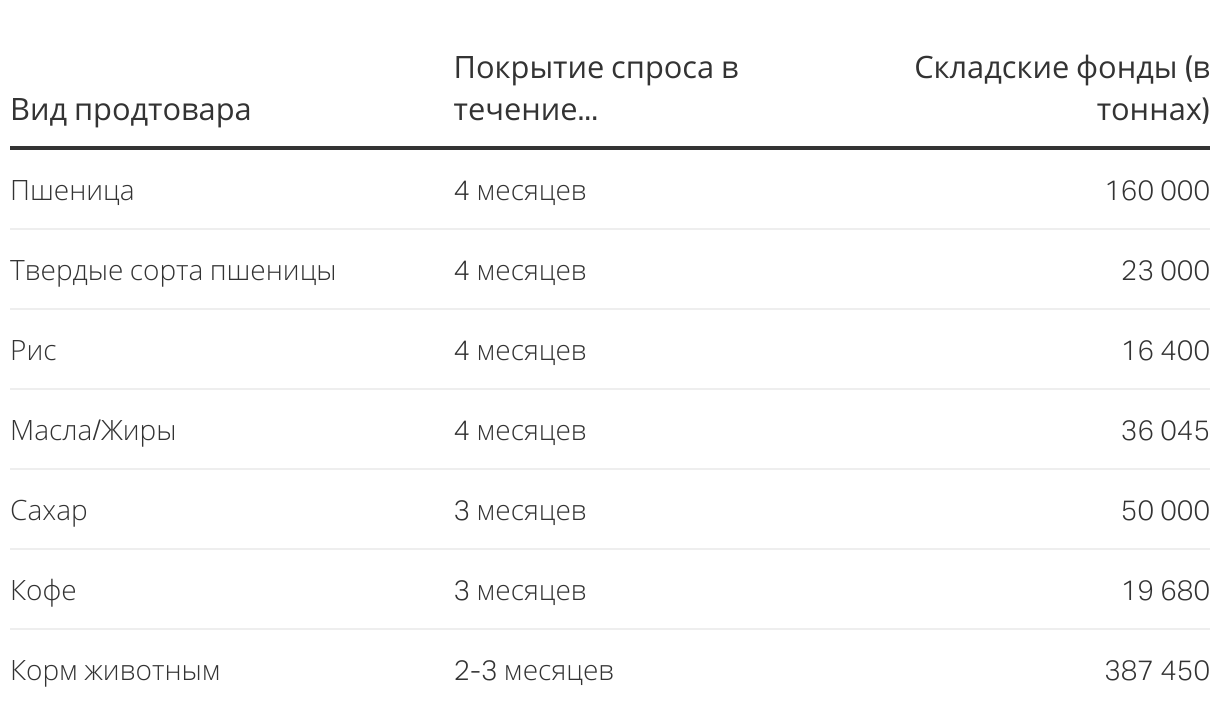Click the "Масла/Жиры" cell
The height and width of the screenshot is (718, 1220).
pos(93,431)
